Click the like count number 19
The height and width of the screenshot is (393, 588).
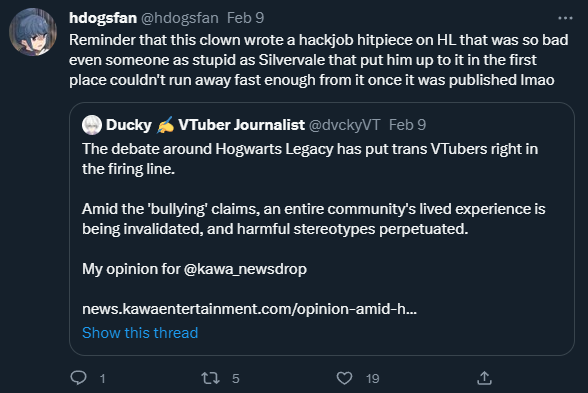point(373,379)
